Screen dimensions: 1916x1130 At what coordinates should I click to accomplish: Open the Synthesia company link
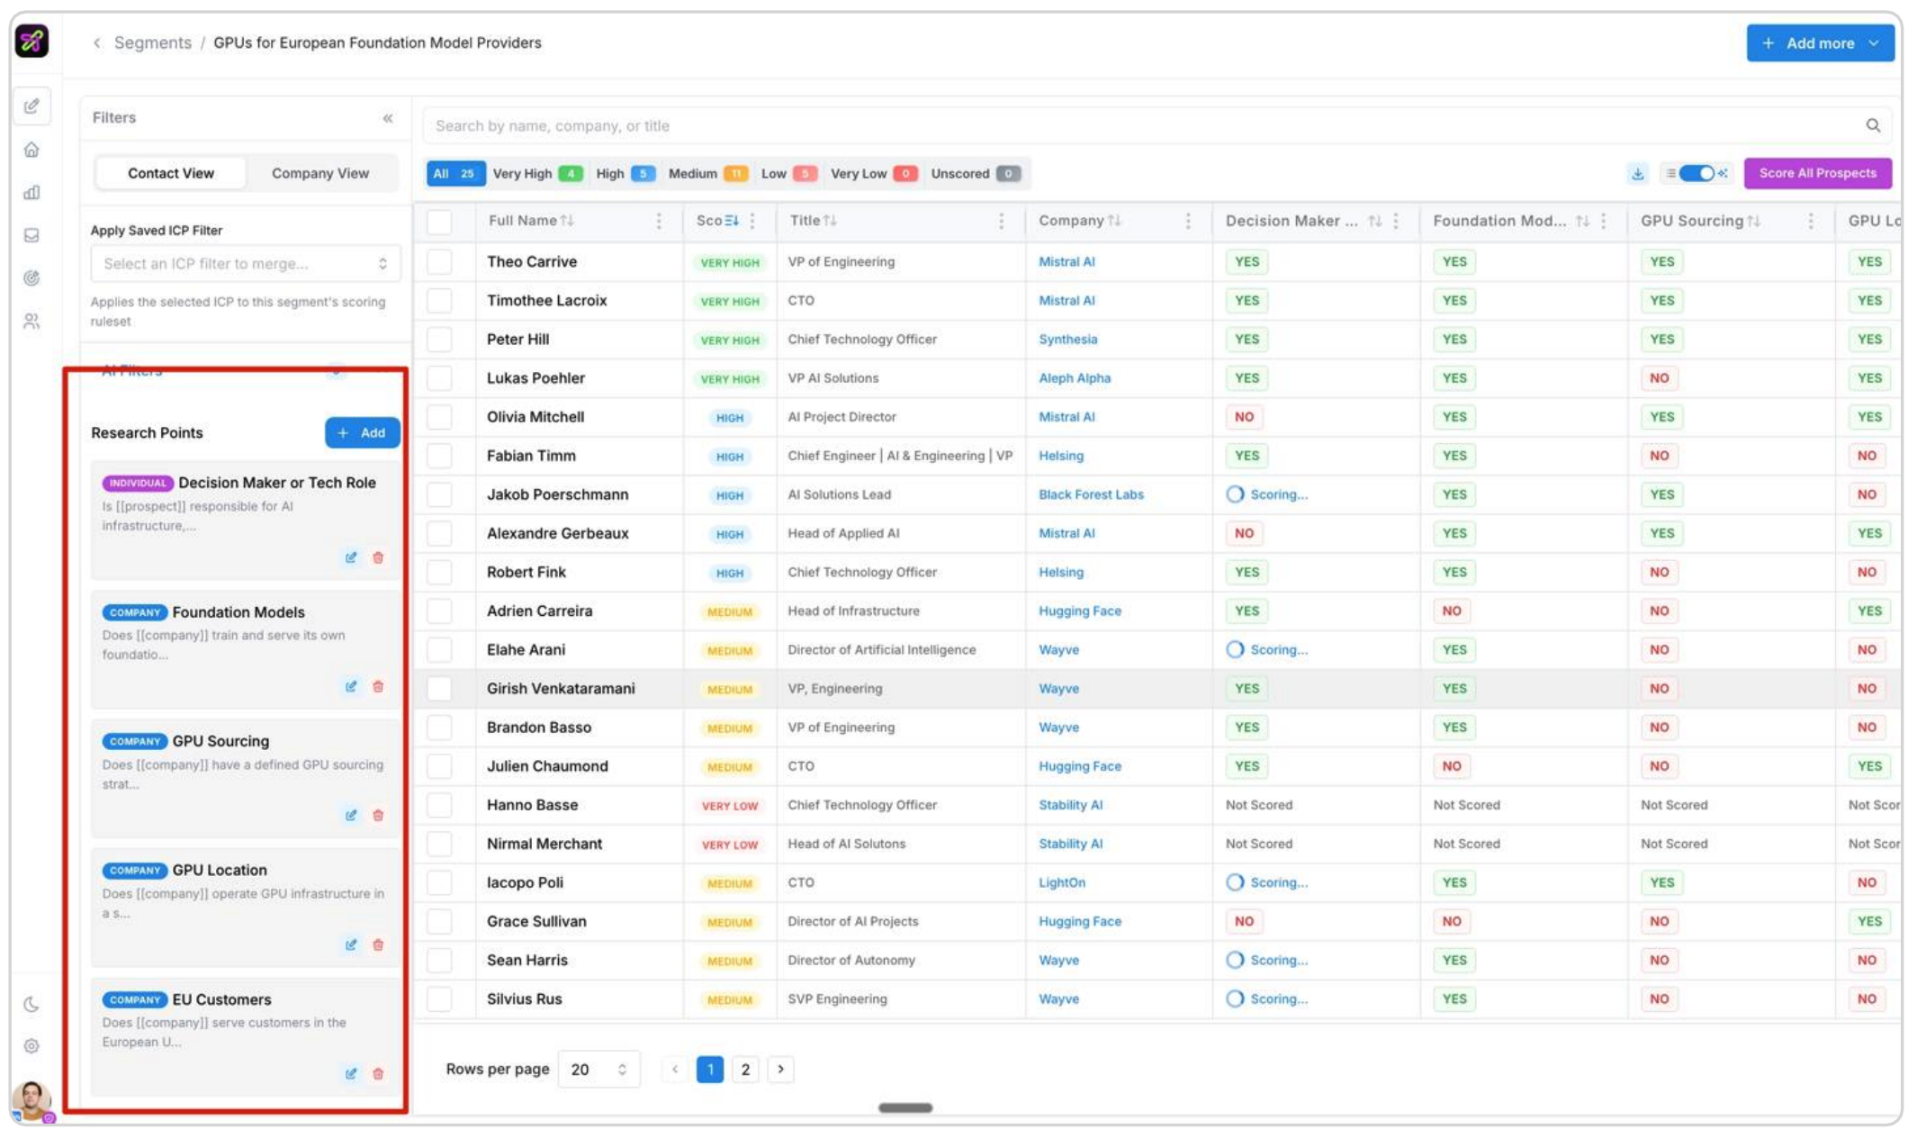pyautogui.click(x=1067, y=340)
